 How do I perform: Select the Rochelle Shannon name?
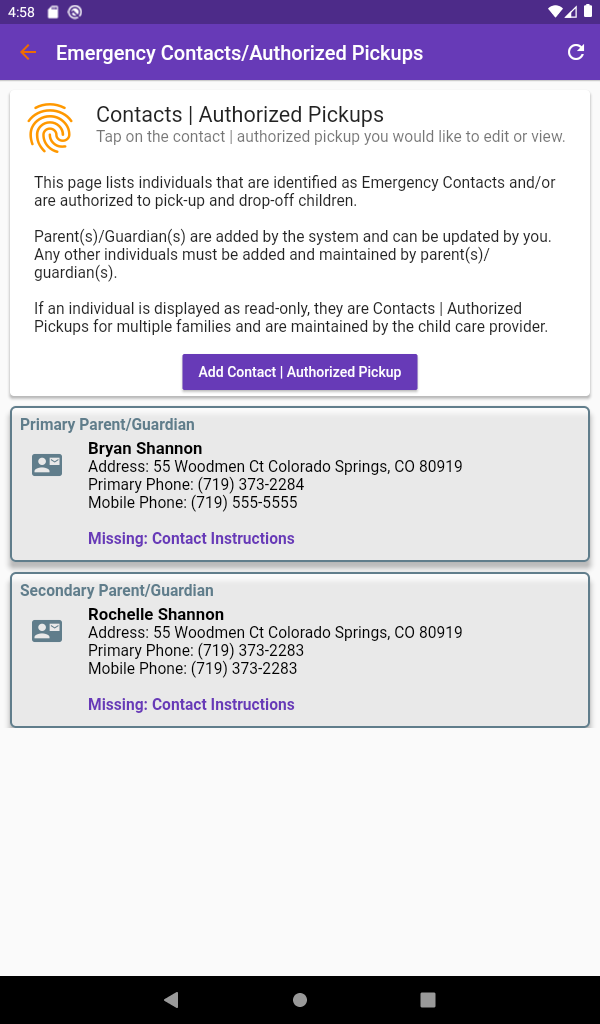[x=156, y=615]
